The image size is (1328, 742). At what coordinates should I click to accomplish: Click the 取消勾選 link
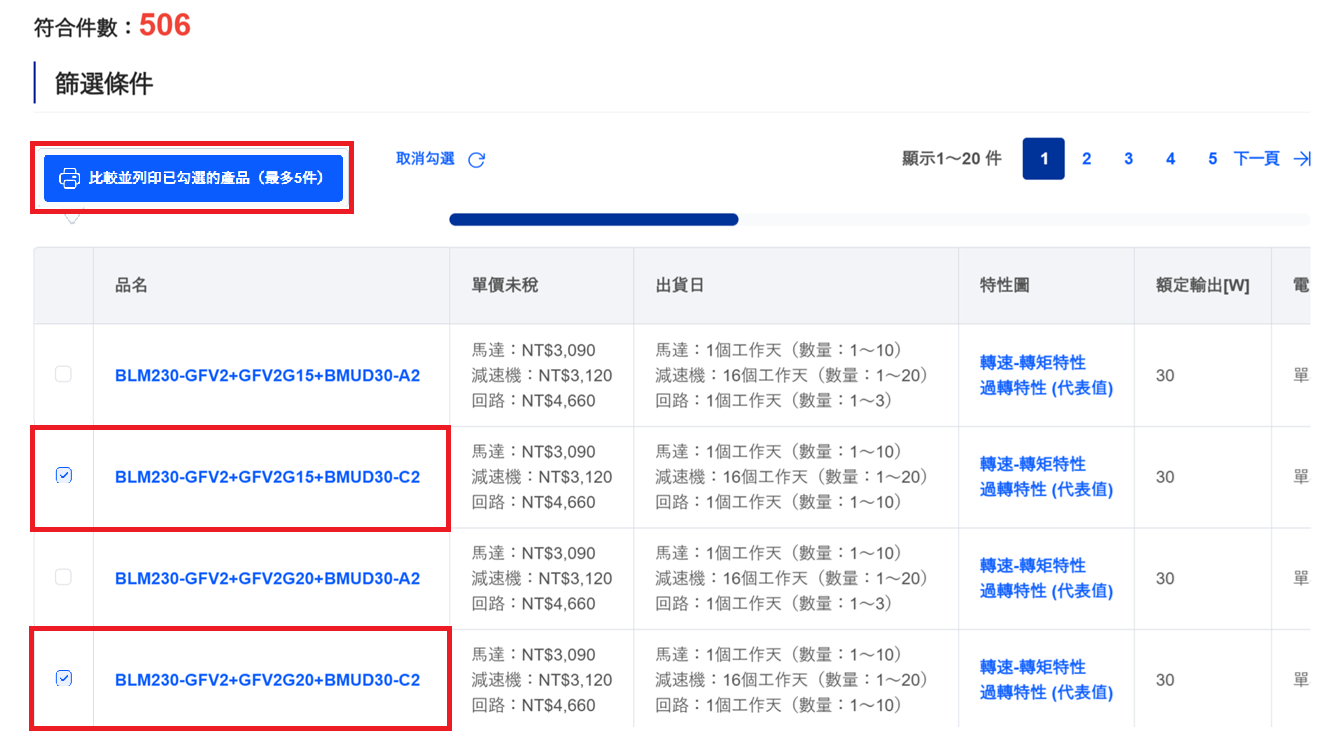(x=425, y=159)
